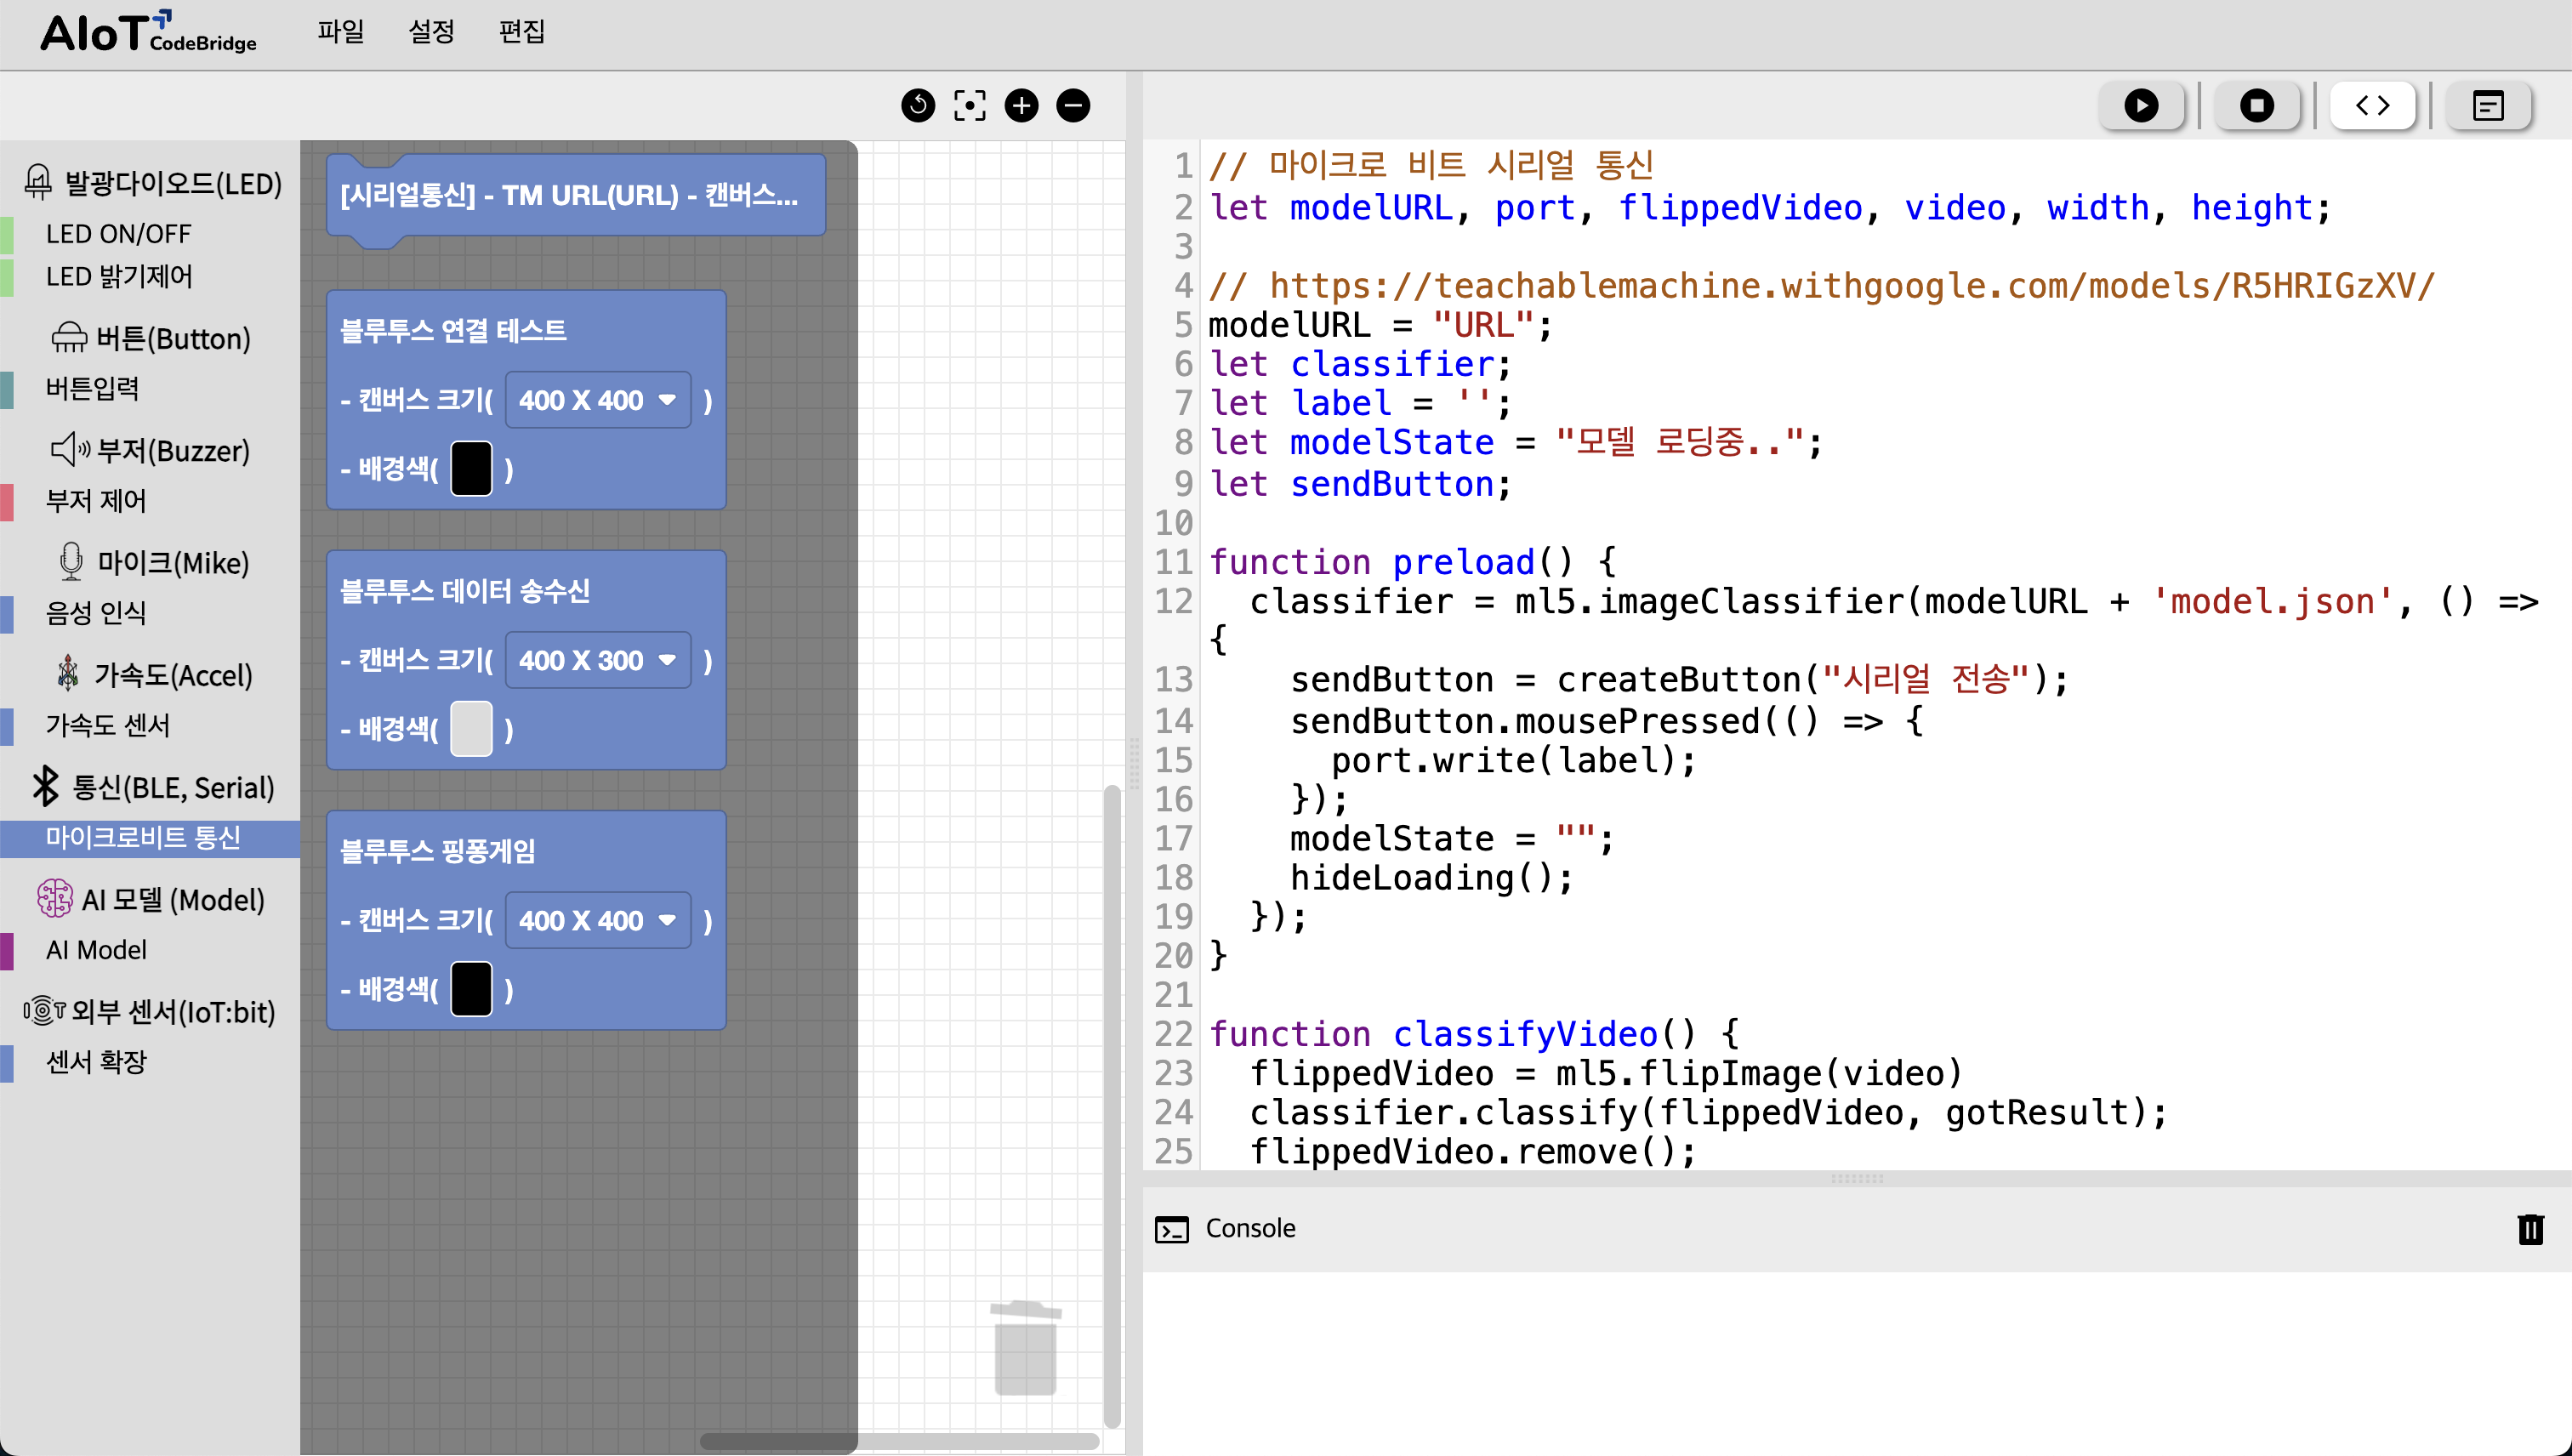This screenshot has height=1456, width=2572.
Task: Click the AIoT CodeBridge logo
Action: click(148, 33)
